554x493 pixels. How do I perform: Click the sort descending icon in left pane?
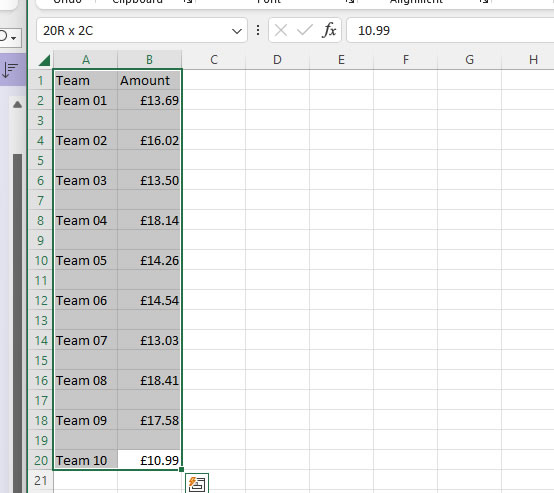pos(10,70)
